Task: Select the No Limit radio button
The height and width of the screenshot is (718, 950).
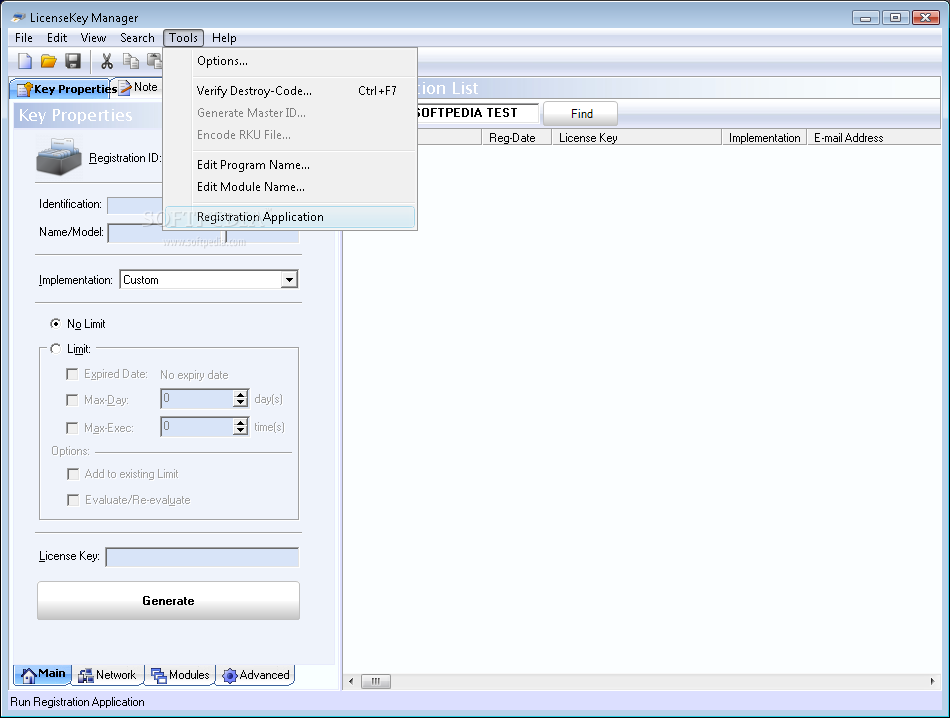Action: (x=55, y=324)
